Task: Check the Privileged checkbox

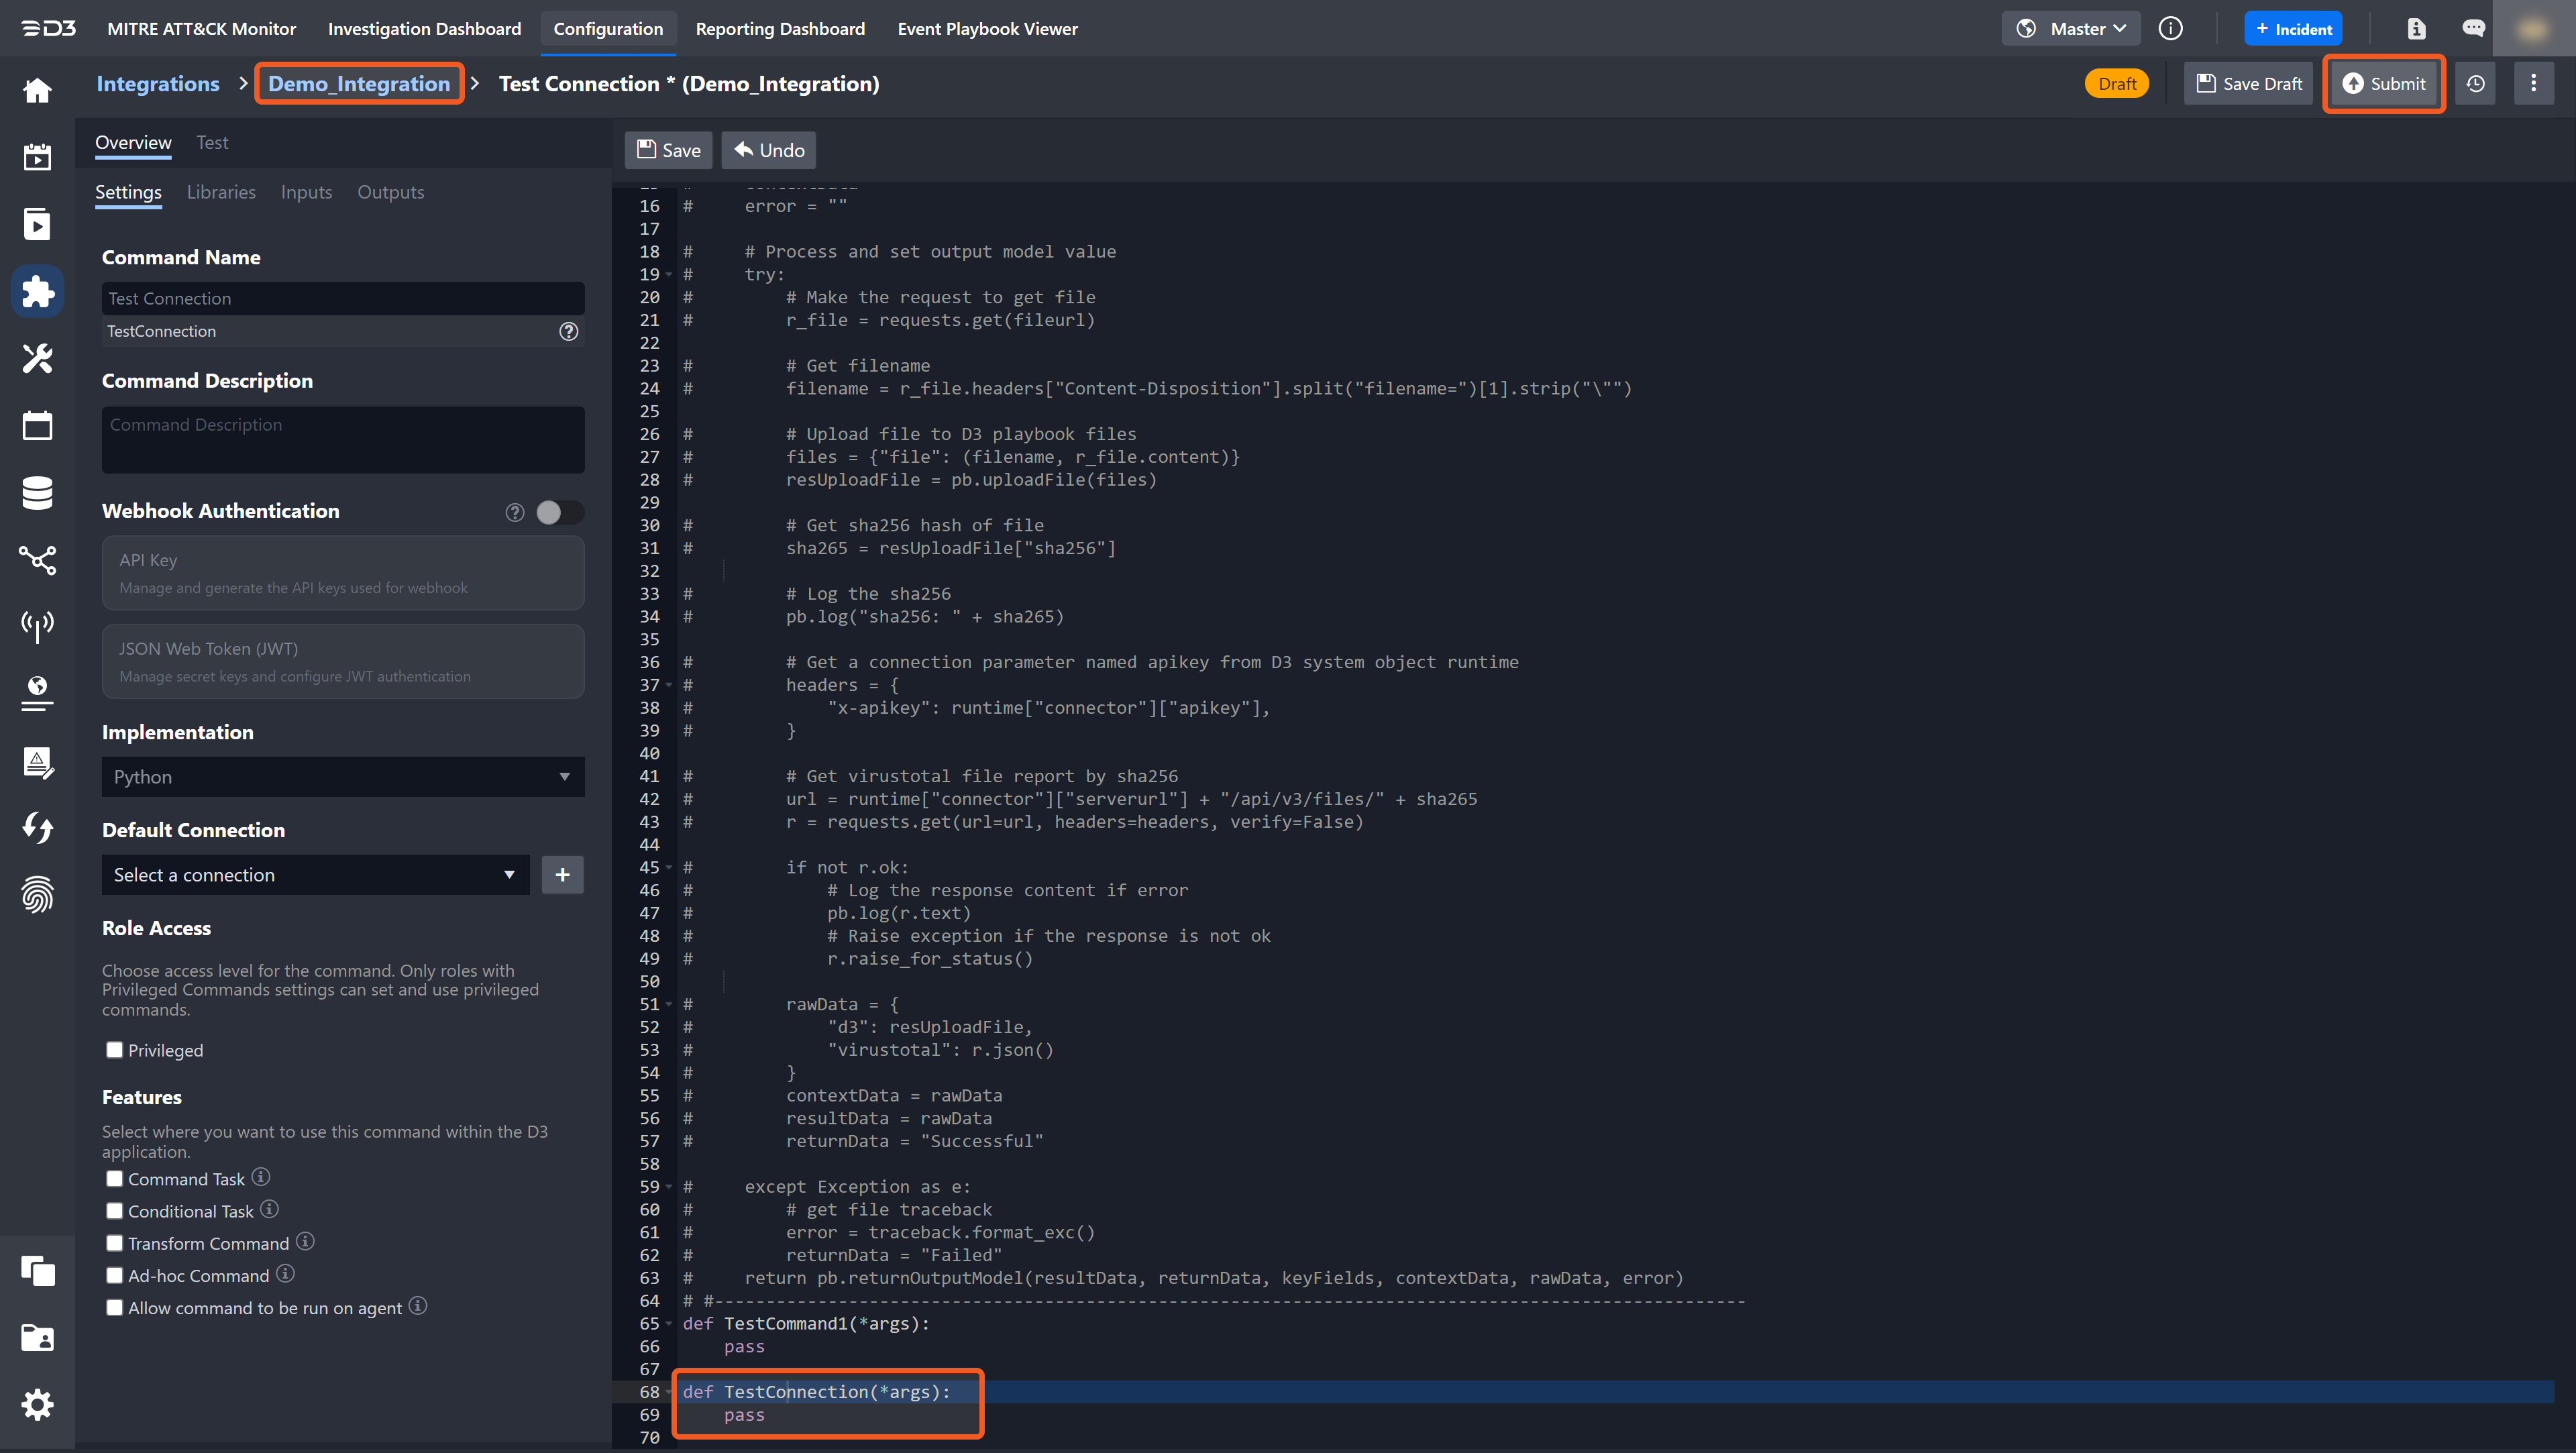Action: [x=115, y=1050]
